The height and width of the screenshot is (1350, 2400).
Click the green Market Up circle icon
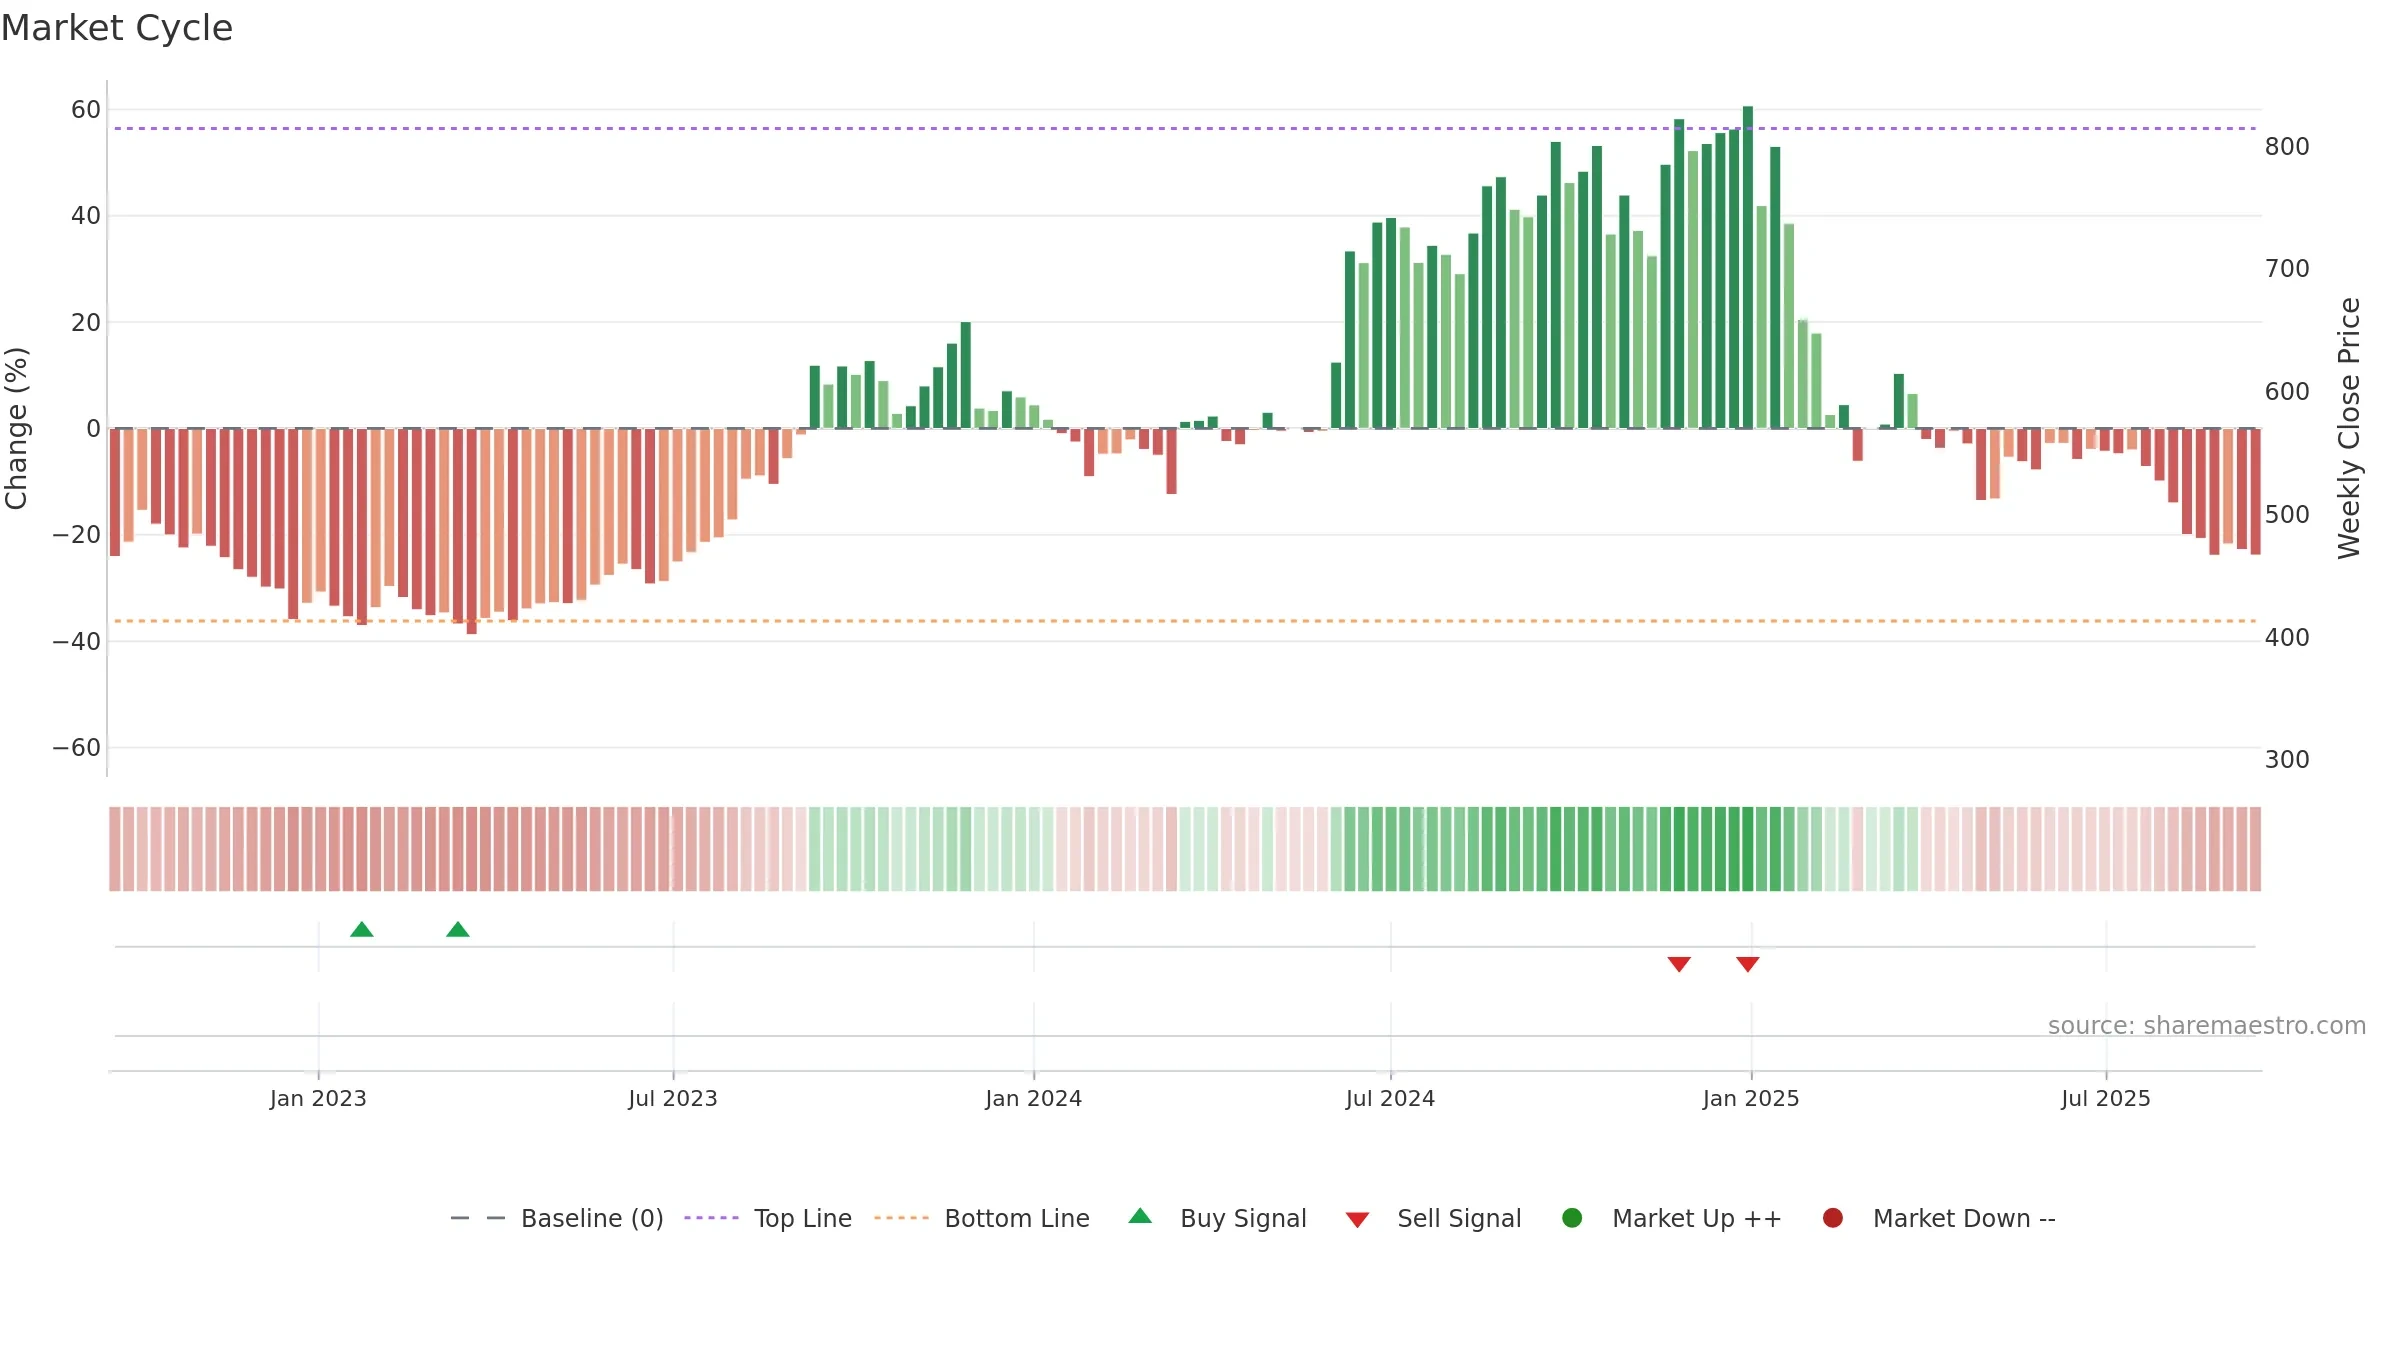tap(1572, 1218)
